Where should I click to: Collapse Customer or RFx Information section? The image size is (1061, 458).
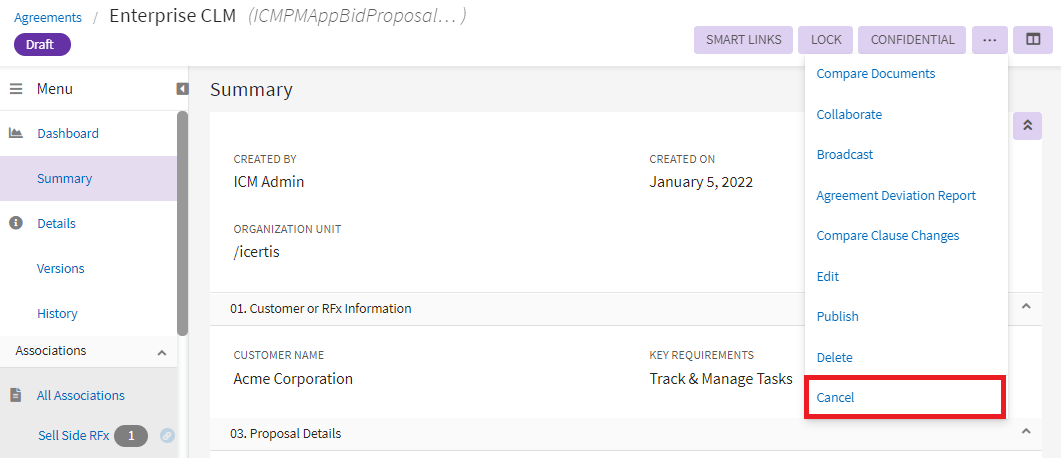[x=1025, y=307]
